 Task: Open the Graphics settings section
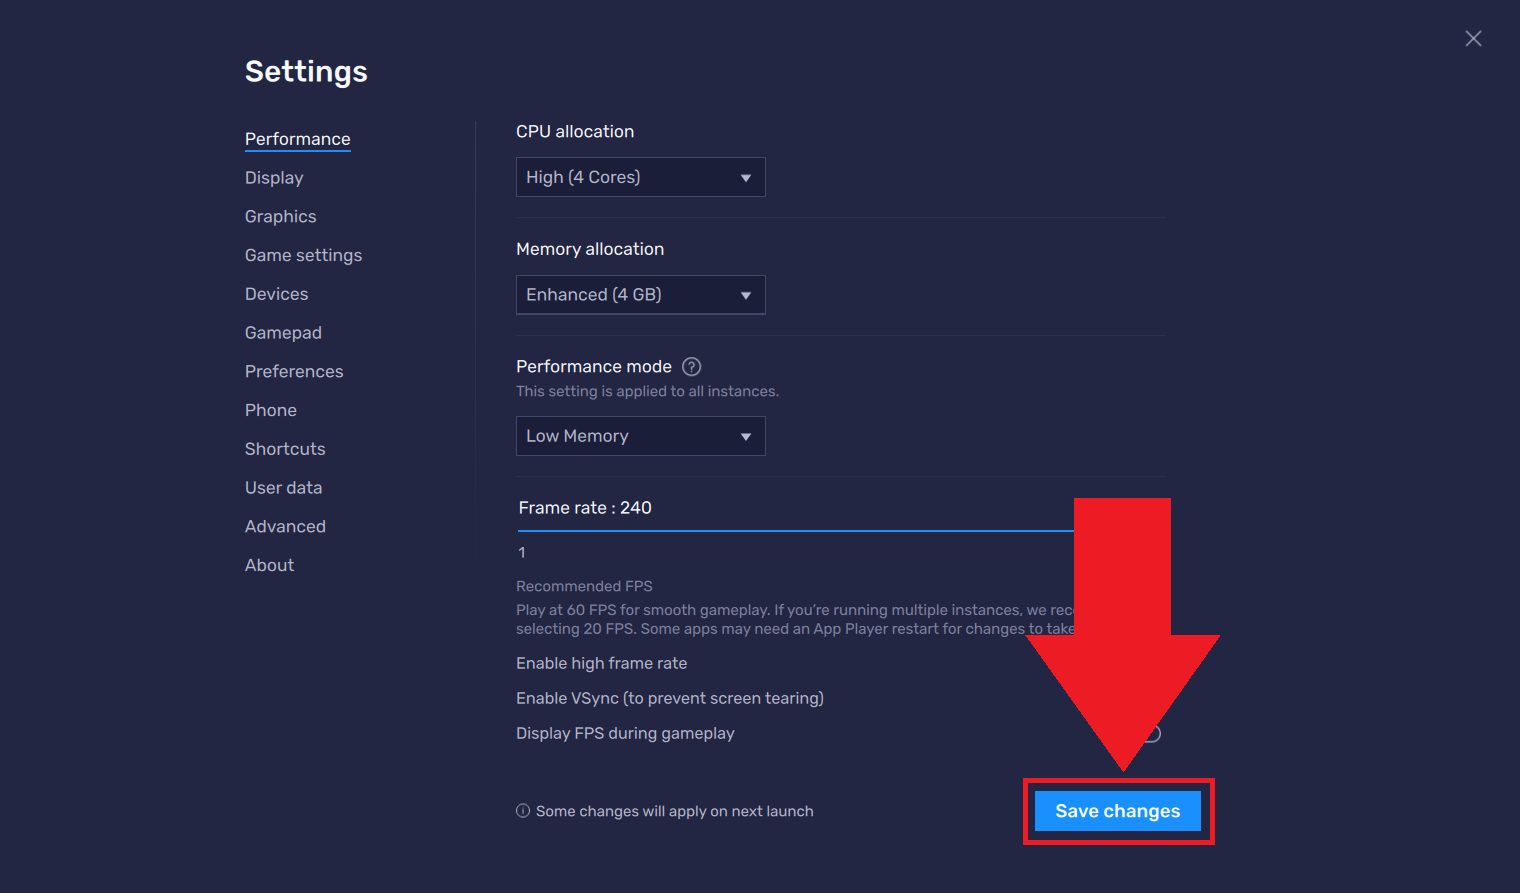pyautogui.click(x=280, y=217)
